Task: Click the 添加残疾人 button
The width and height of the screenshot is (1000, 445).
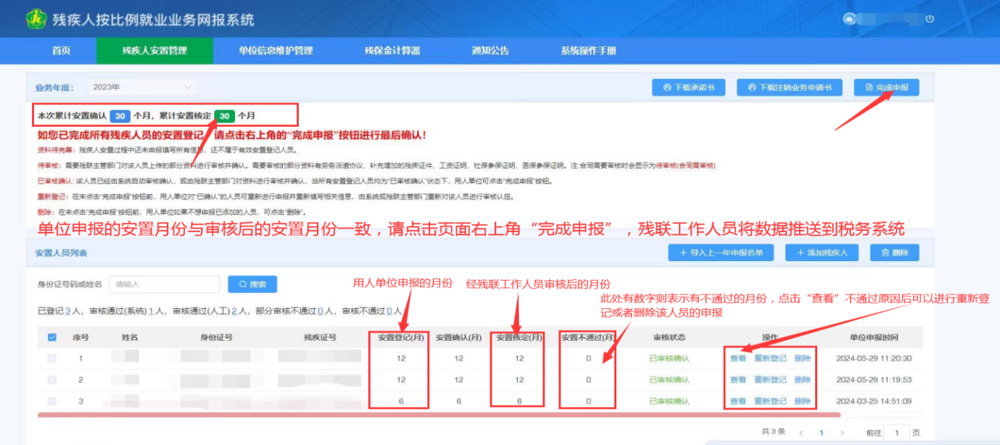Action: coord(821,252)
